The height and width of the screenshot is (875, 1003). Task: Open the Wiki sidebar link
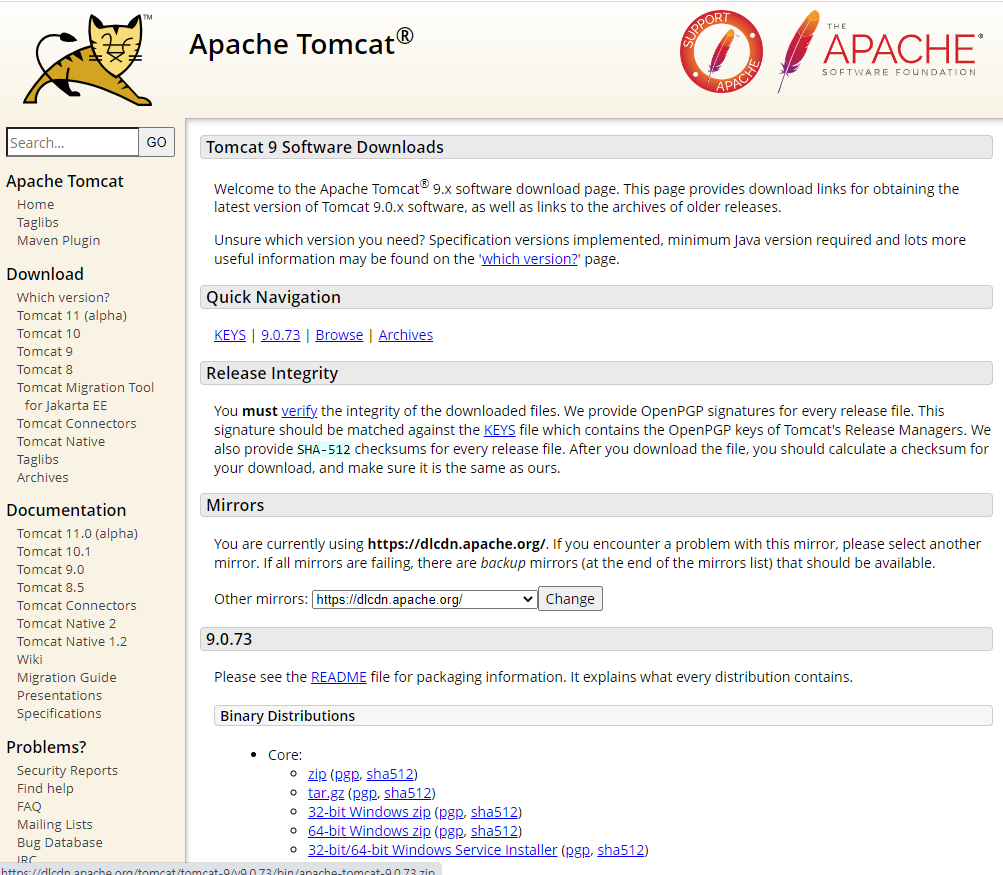29,659
